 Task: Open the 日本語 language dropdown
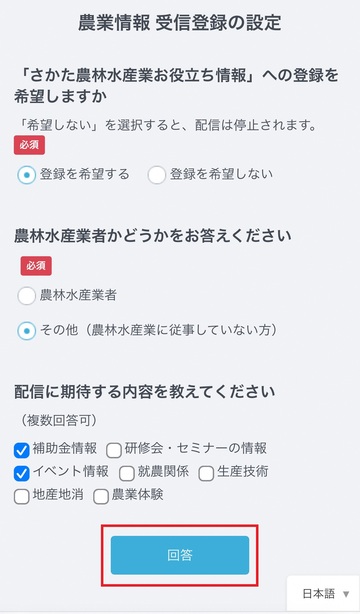pos(324,594)
